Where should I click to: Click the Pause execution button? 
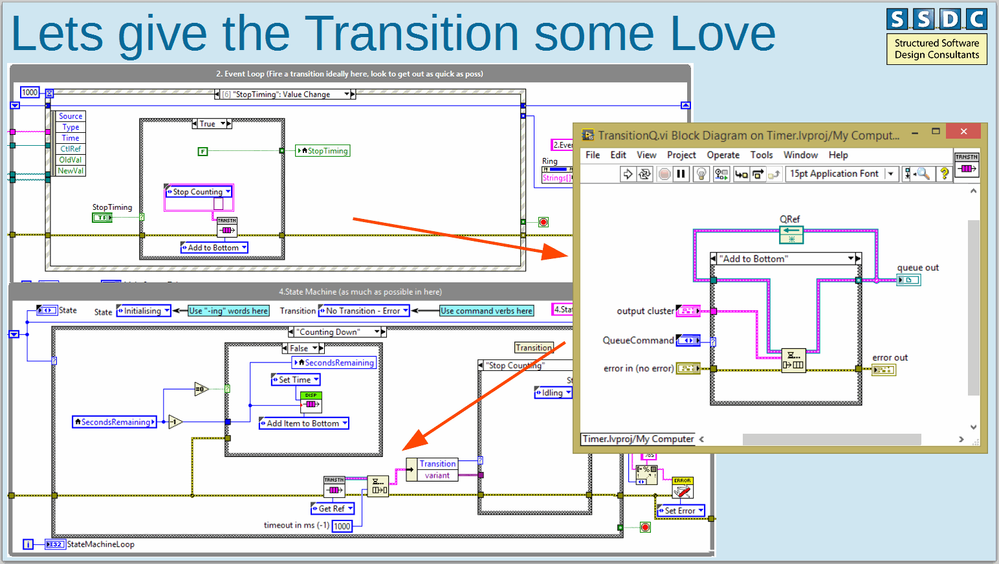click(x=681, y=174)
